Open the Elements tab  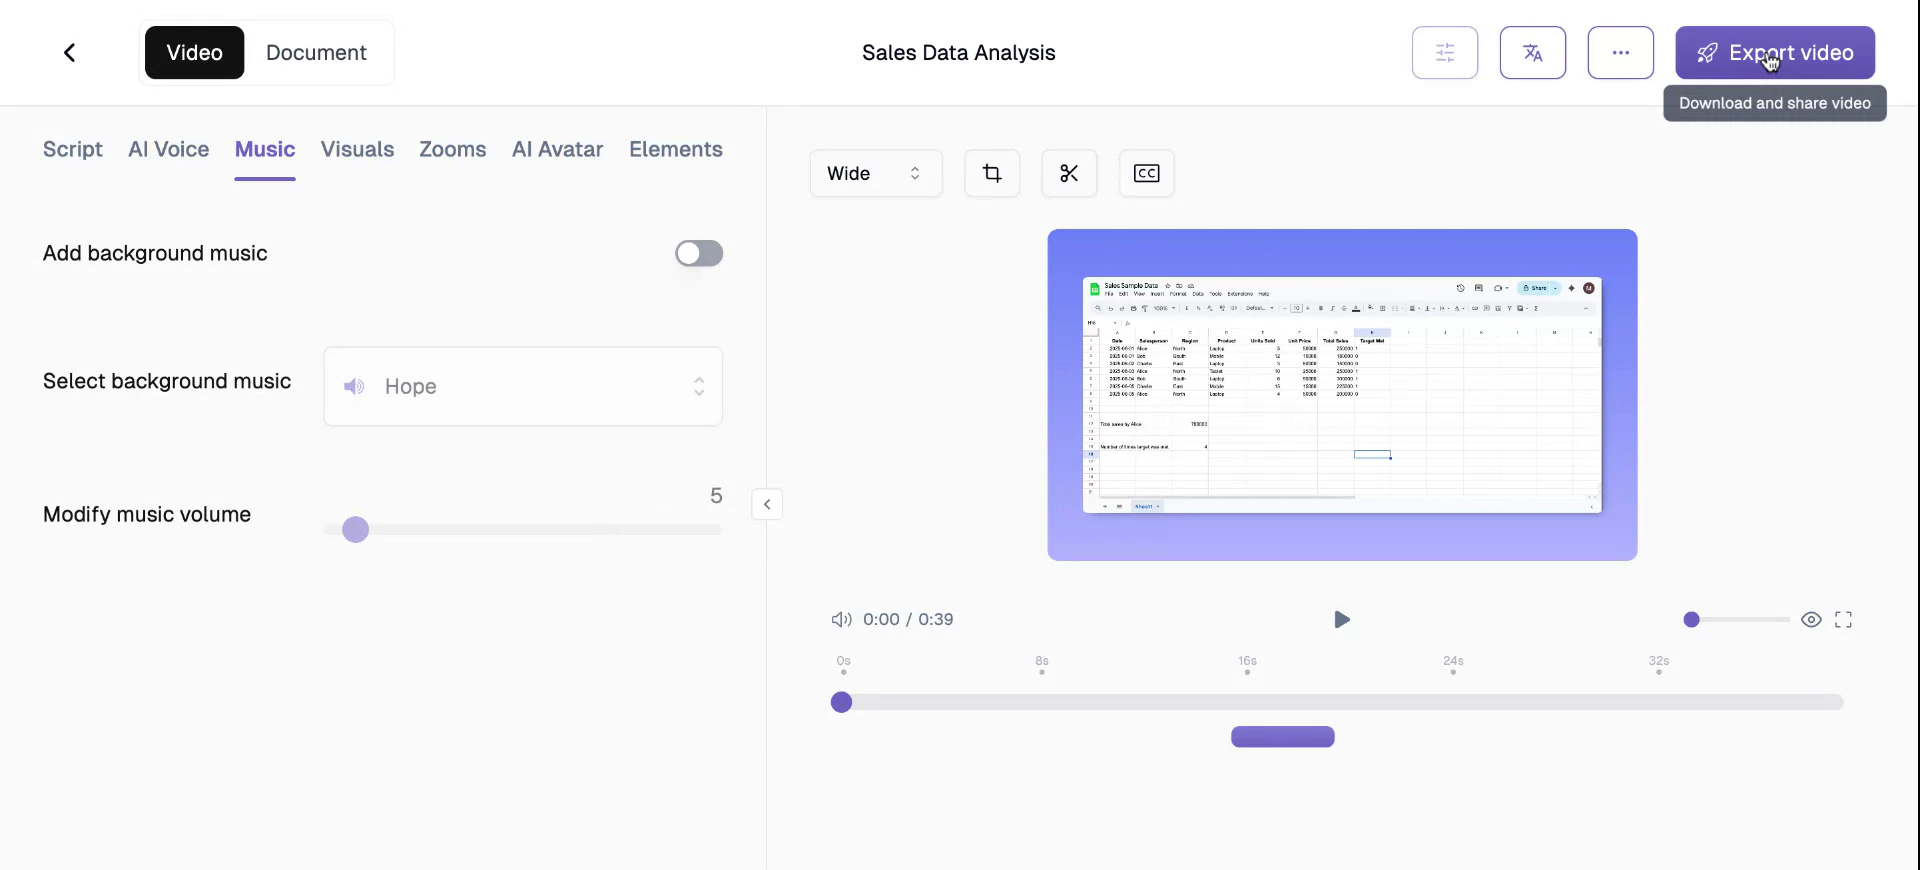tap(676, 149)
